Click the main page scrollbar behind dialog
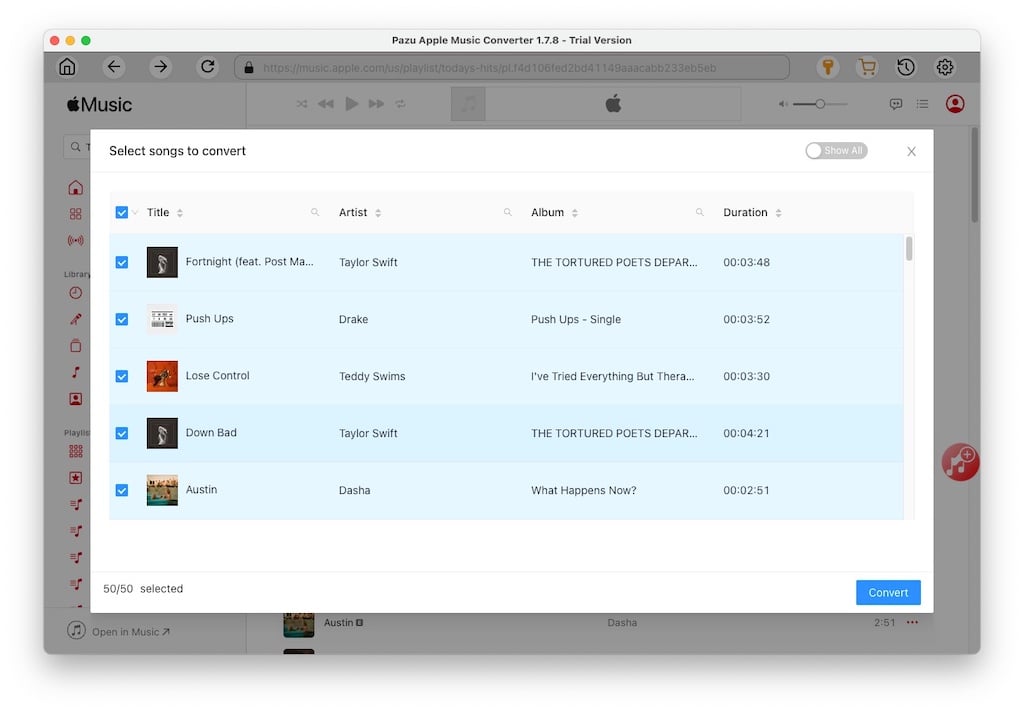Image resolution: width=1024 pixels, height=712 pixels. pyautogui.click(x=974, y=175)
